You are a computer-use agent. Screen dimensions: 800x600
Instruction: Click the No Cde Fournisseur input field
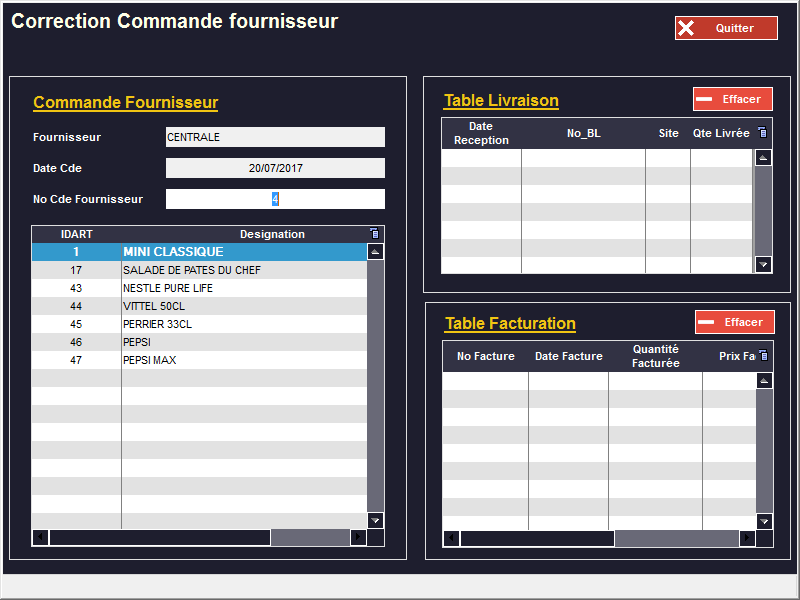275,199
